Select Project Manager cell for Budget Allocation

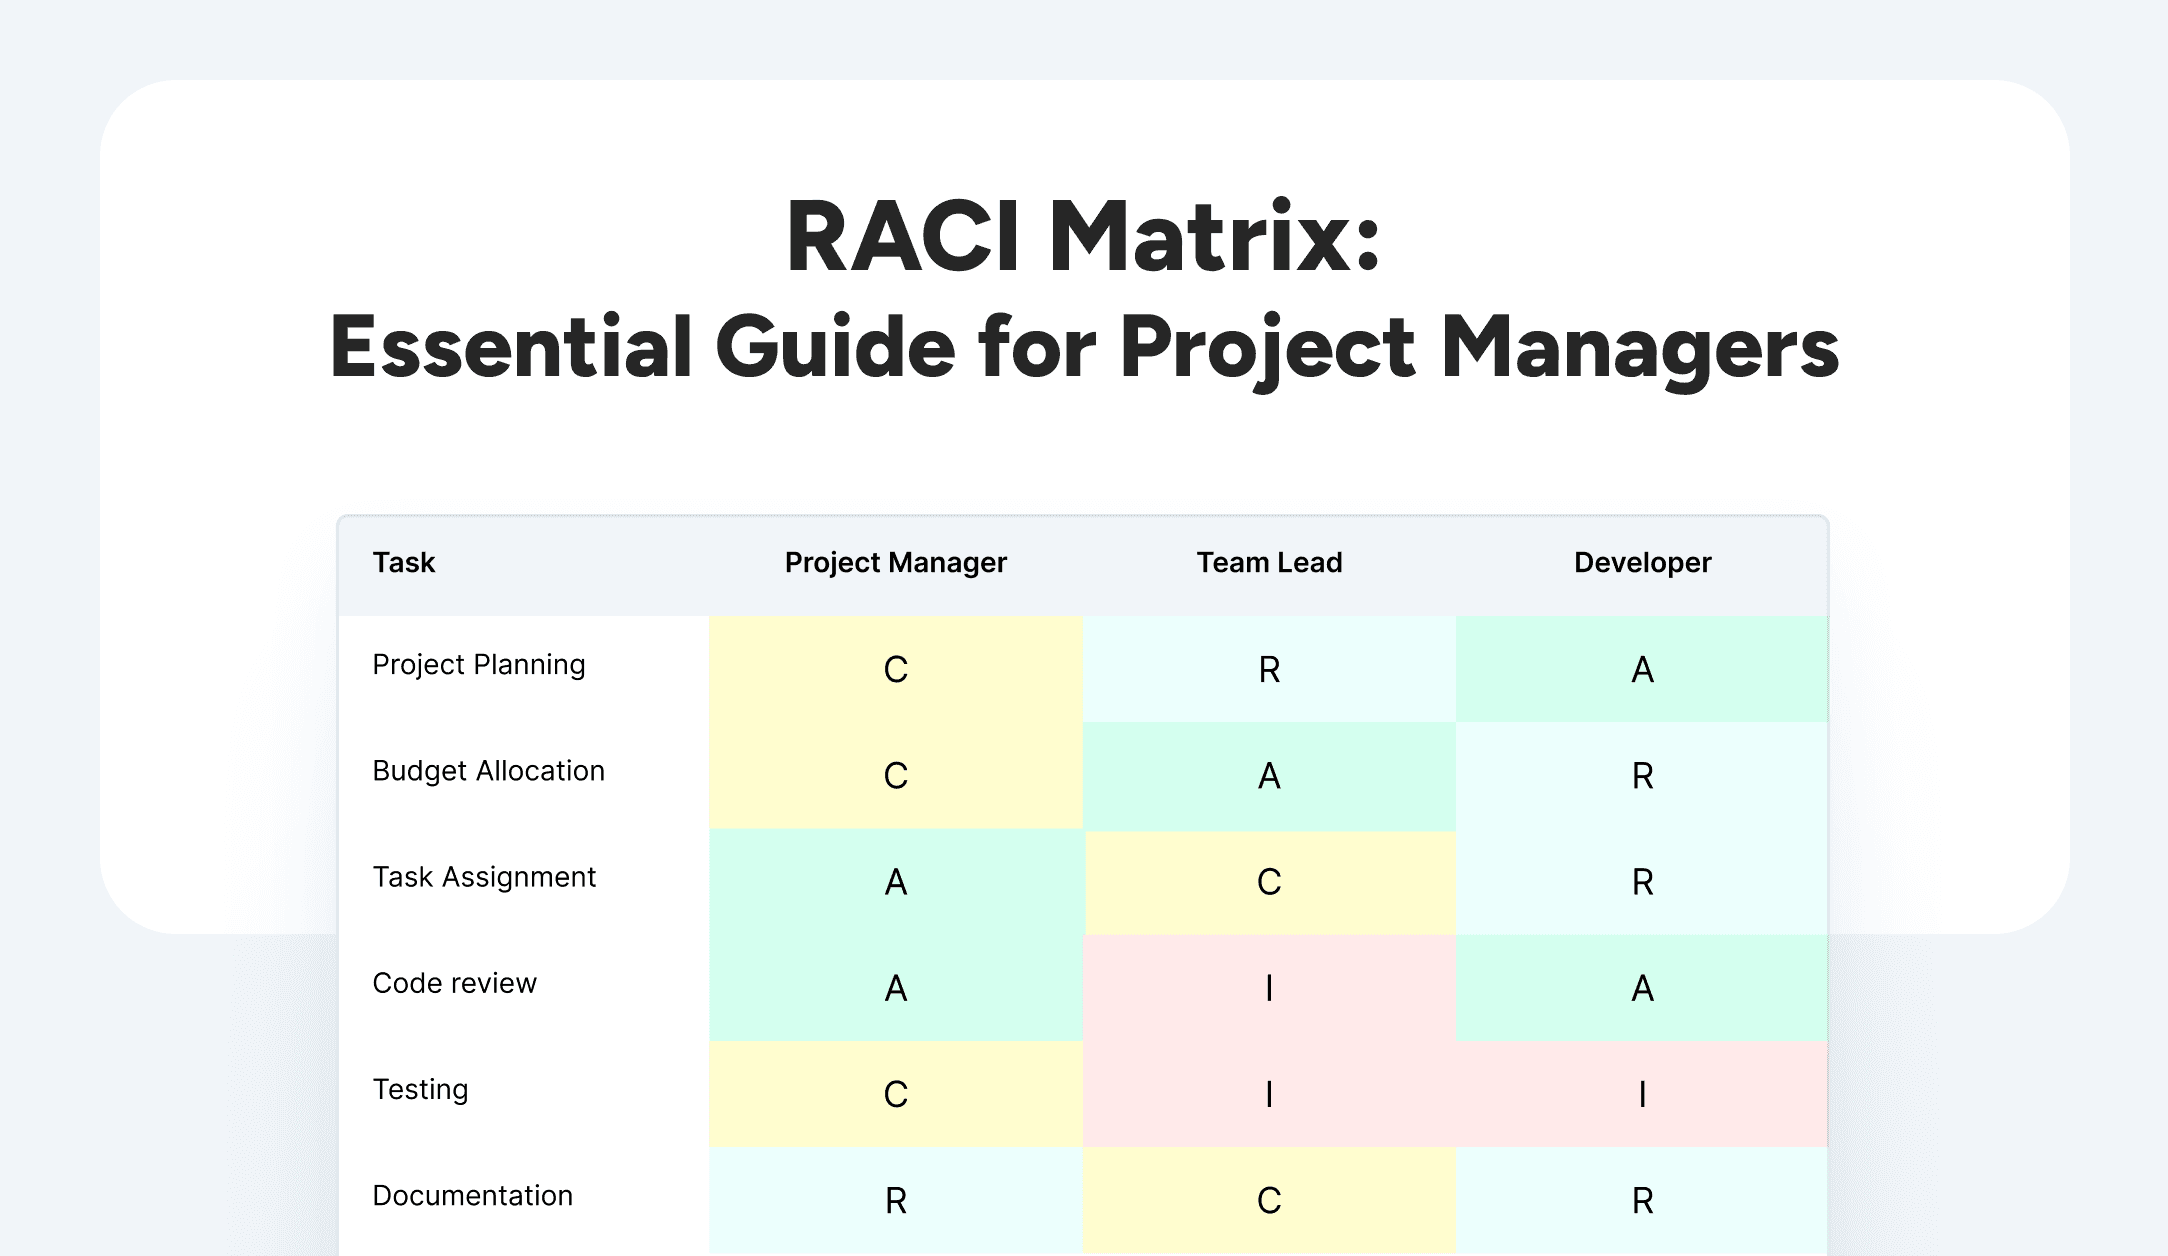pyautogui.click(x=896, y=775)
